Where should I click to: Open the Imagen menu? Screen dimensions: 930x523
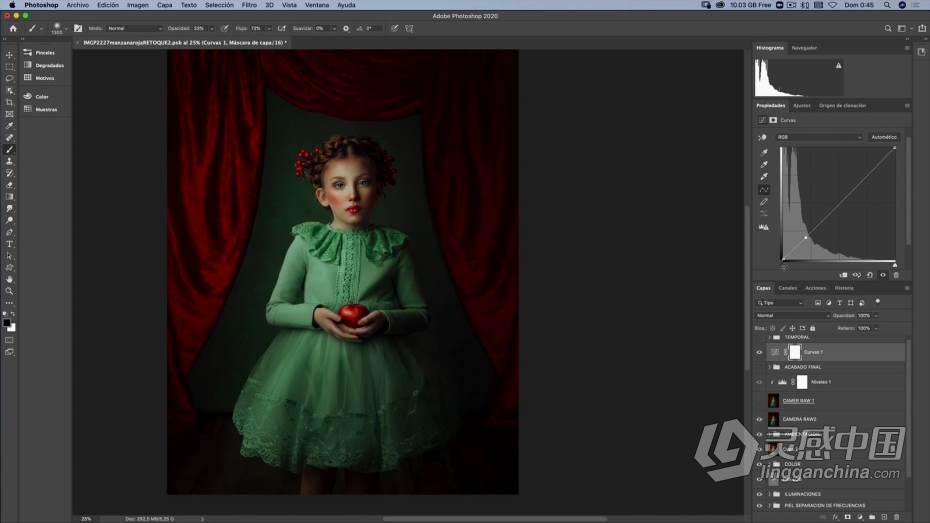coord(138,5)
